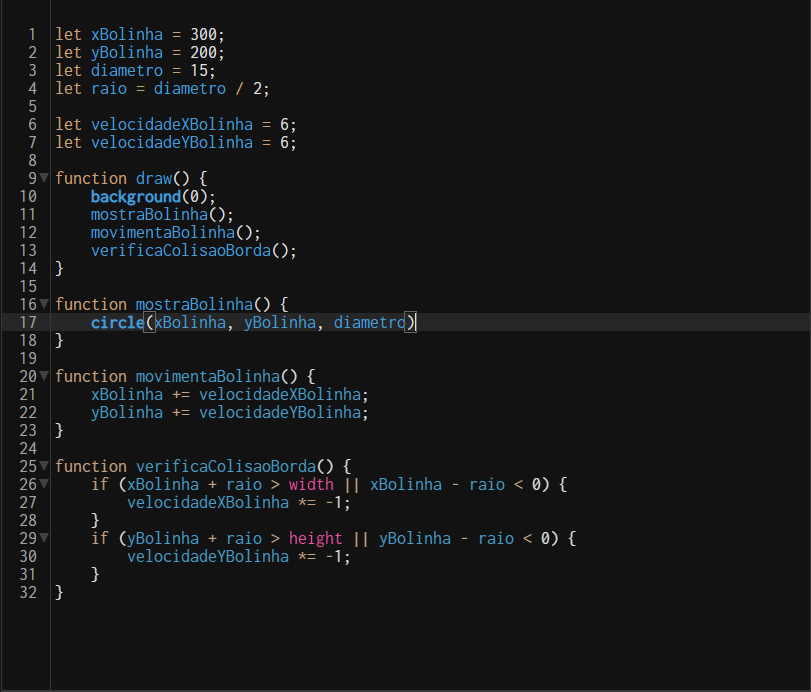Click the 'circle' keyword on line 17
This screenshot has width=811, height=692.
tap(118, 322)
